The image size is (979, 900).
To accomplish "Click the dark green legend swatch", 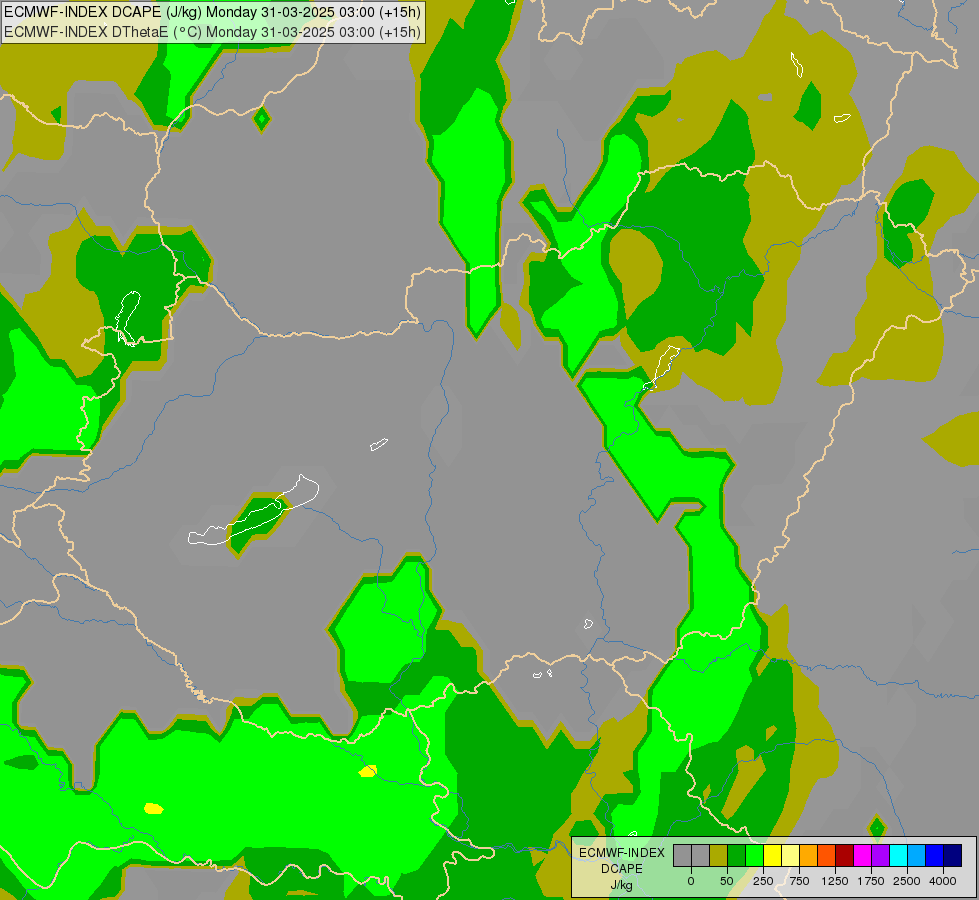I will (737, 855).
